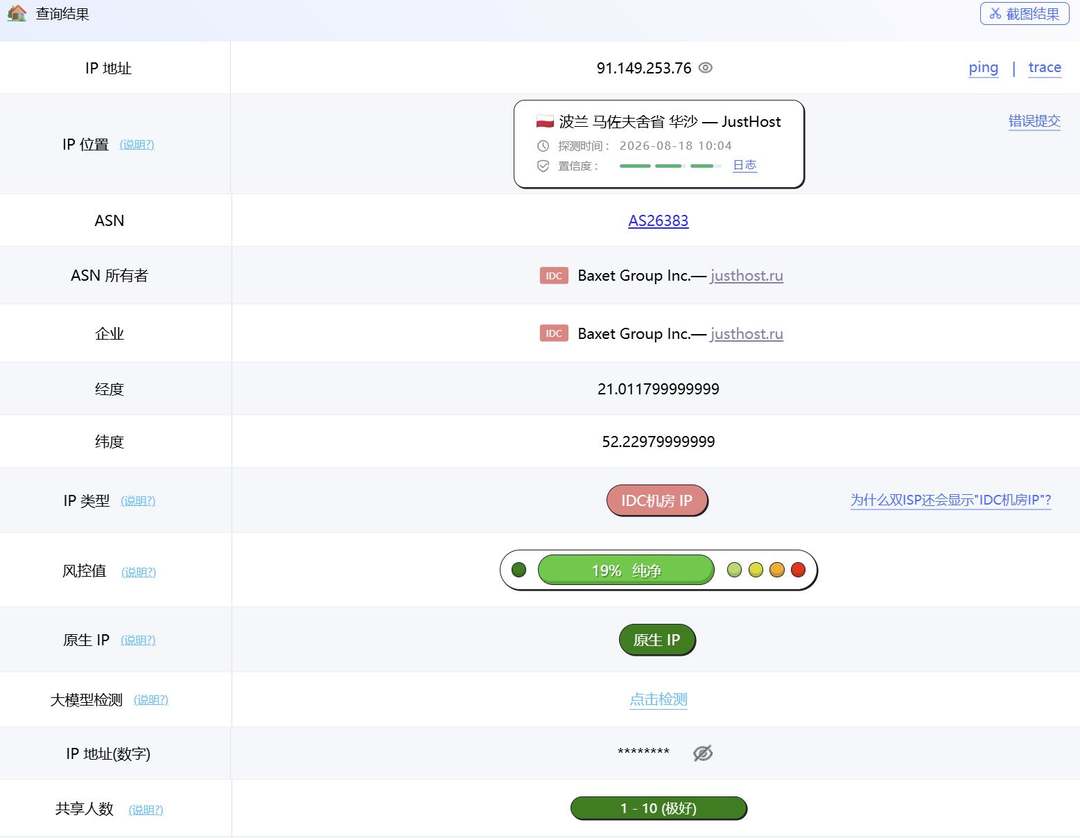Open 说明 help next to 共享人数
1080x838 pixels.
pos(146,810)
